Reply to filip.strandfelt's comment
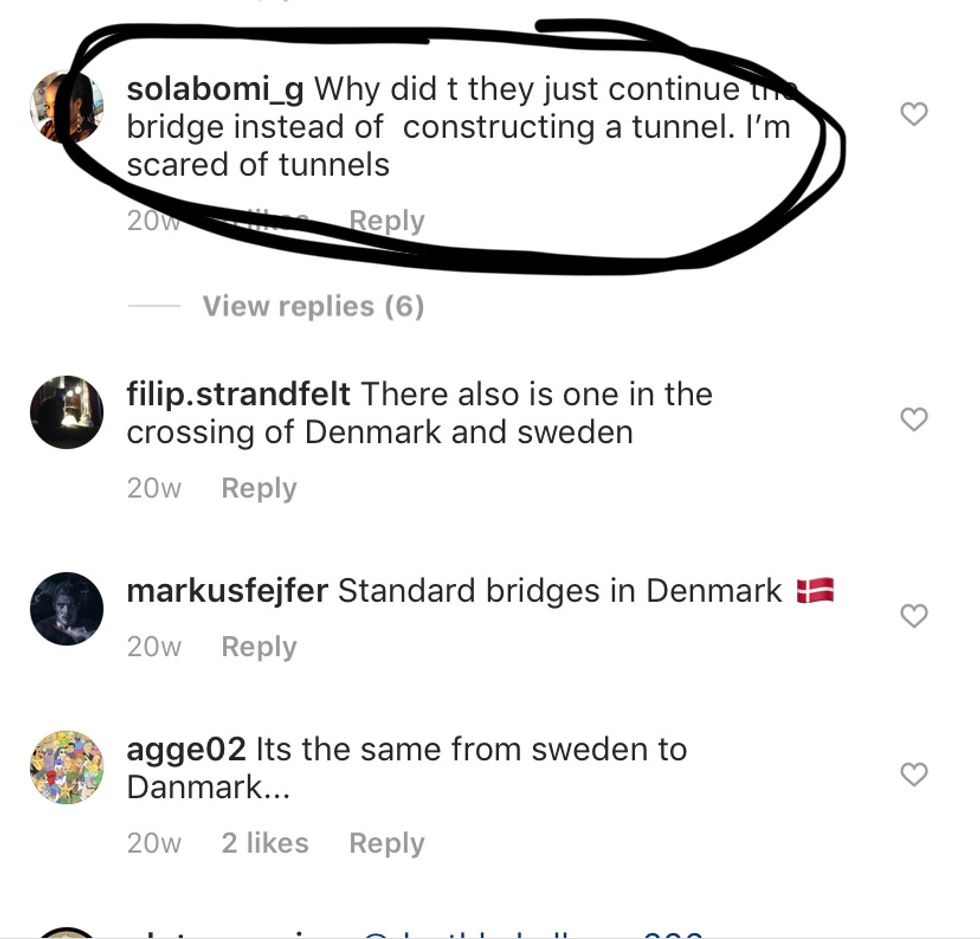 click(259, 488)
